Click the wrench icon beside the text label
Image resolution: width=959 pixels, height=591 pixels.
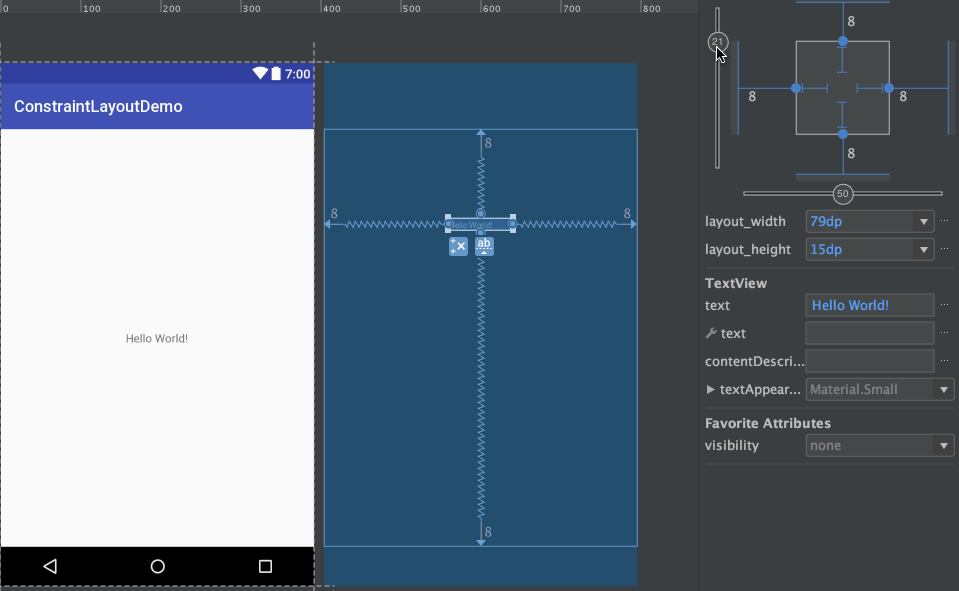[711, 333]
